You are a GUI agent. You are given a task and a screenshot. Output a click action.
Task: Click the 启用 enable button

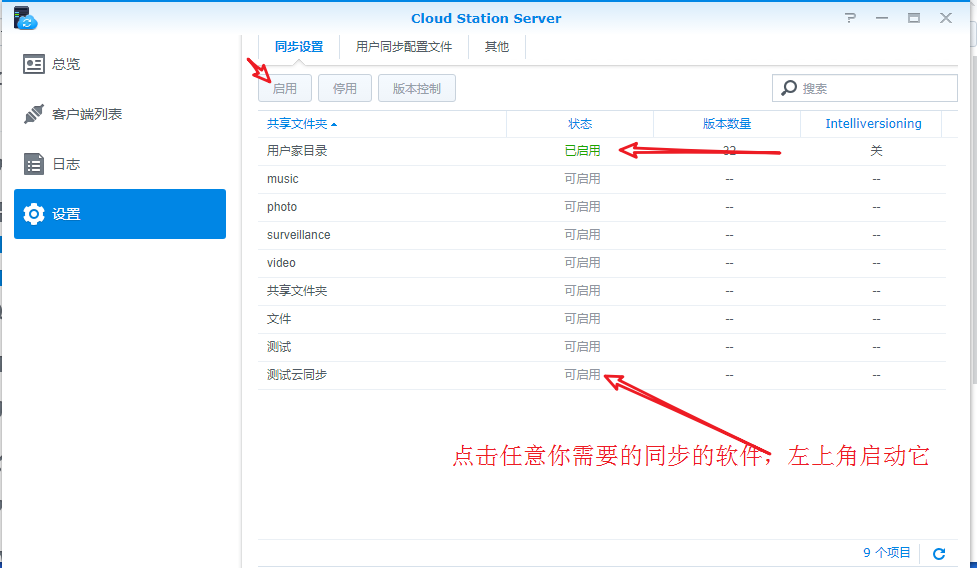click(285, 88)
